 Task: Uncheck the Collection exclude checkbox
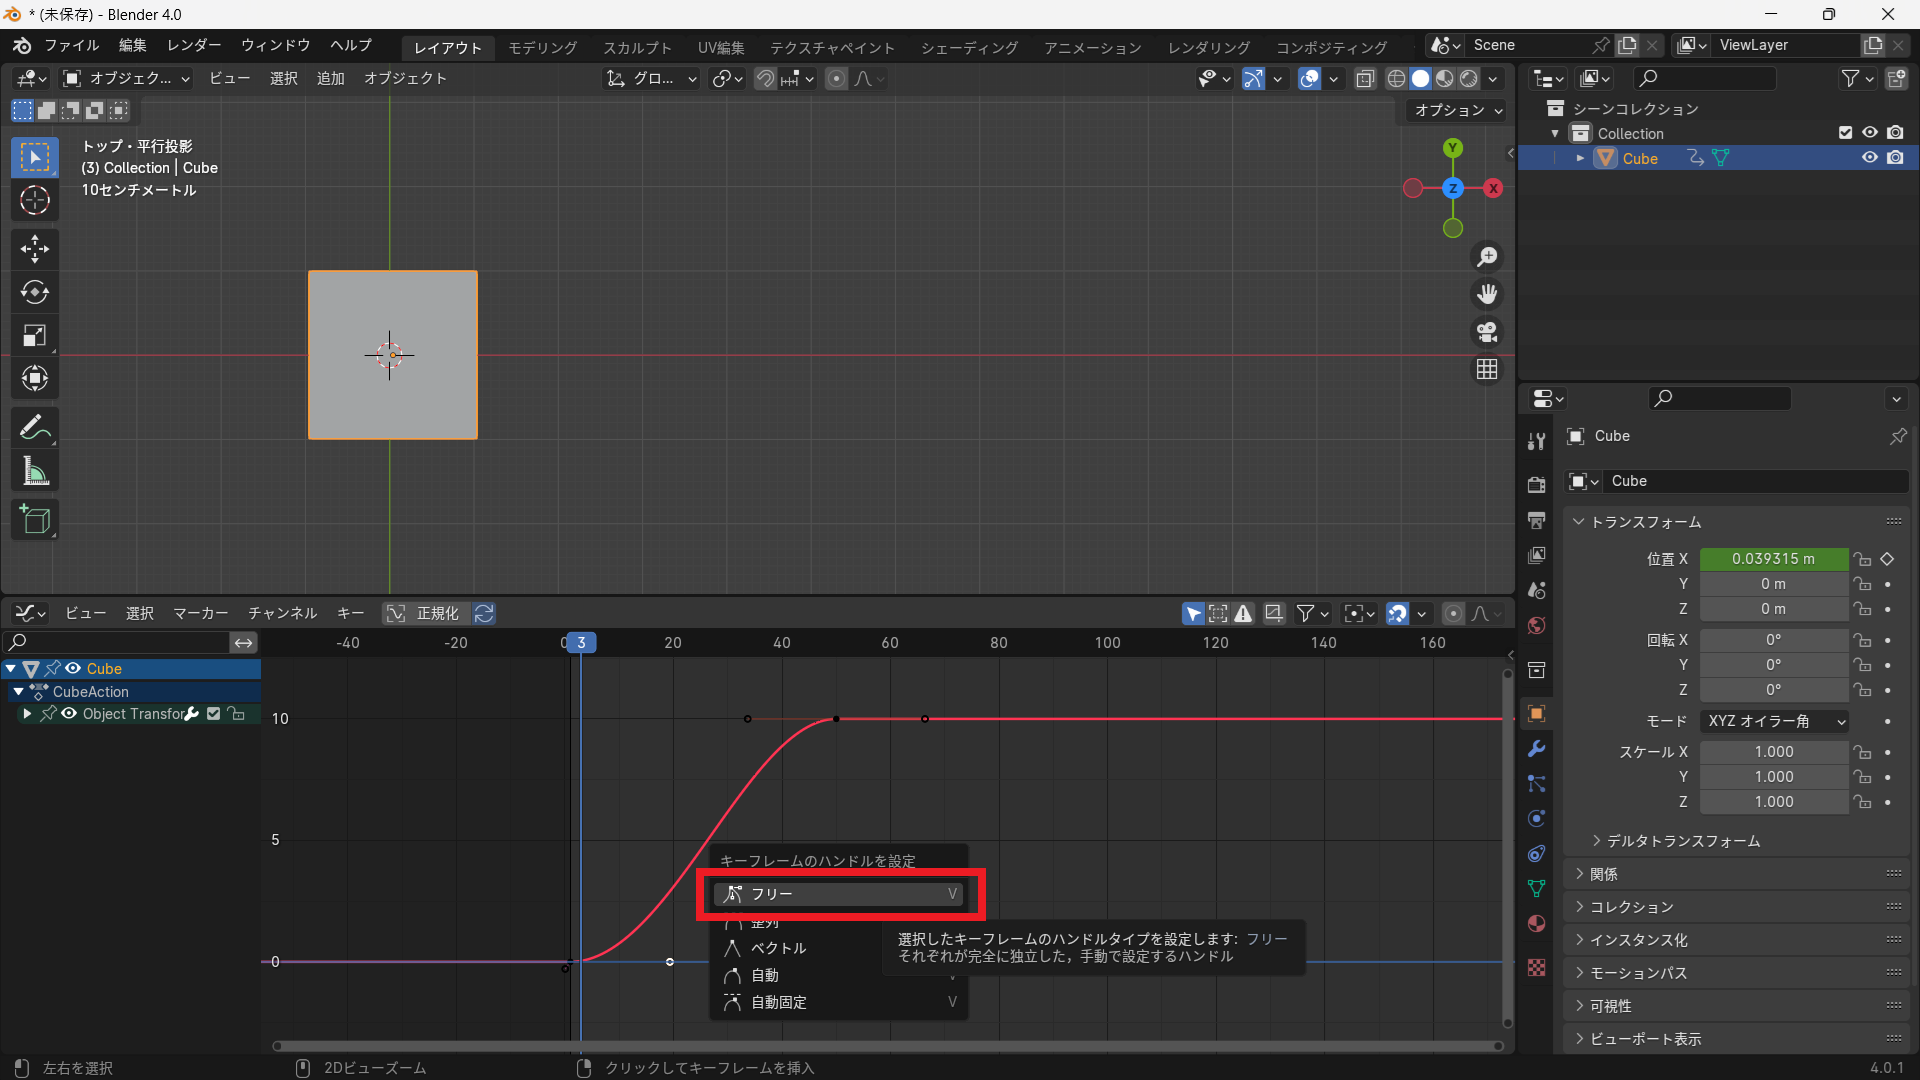click(x=1845, y=133)
